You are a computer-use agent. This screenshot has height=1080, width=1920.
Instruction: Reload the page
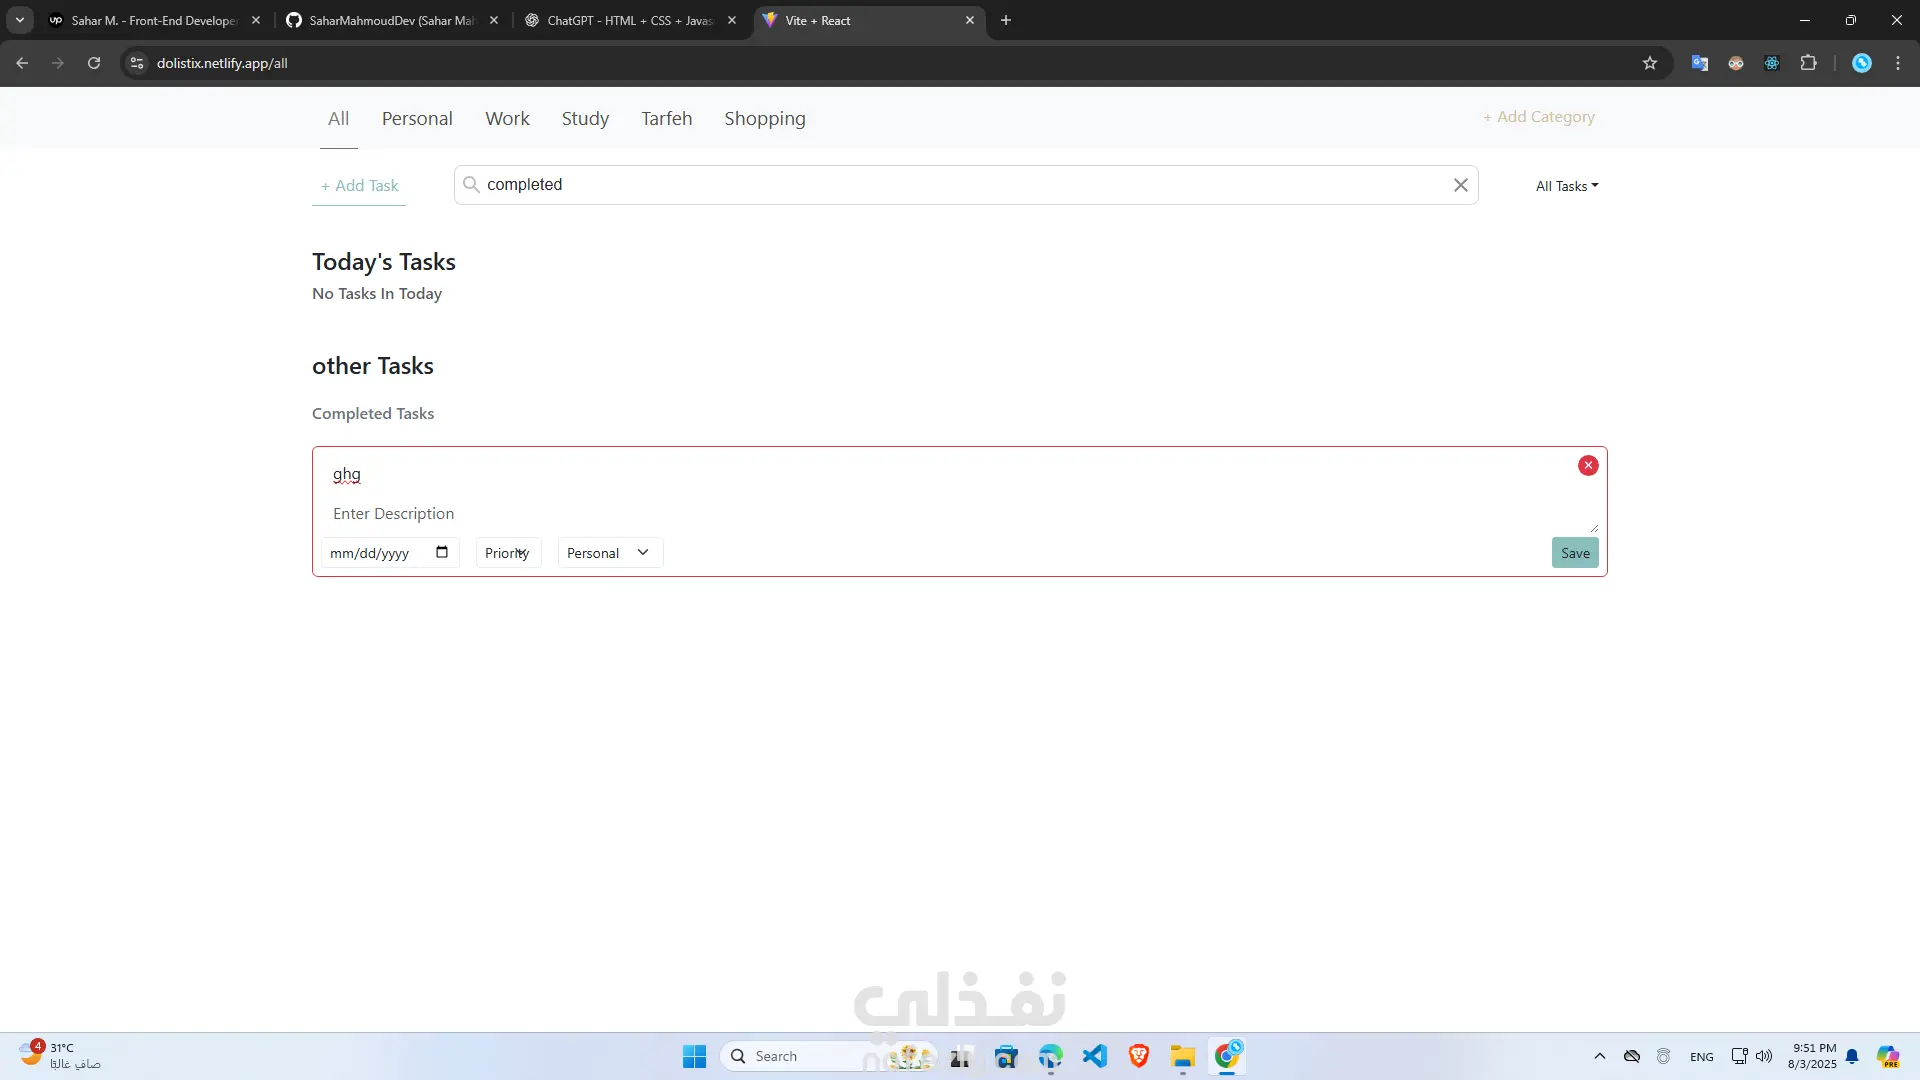pyautogui.click(x=94, y=63)
